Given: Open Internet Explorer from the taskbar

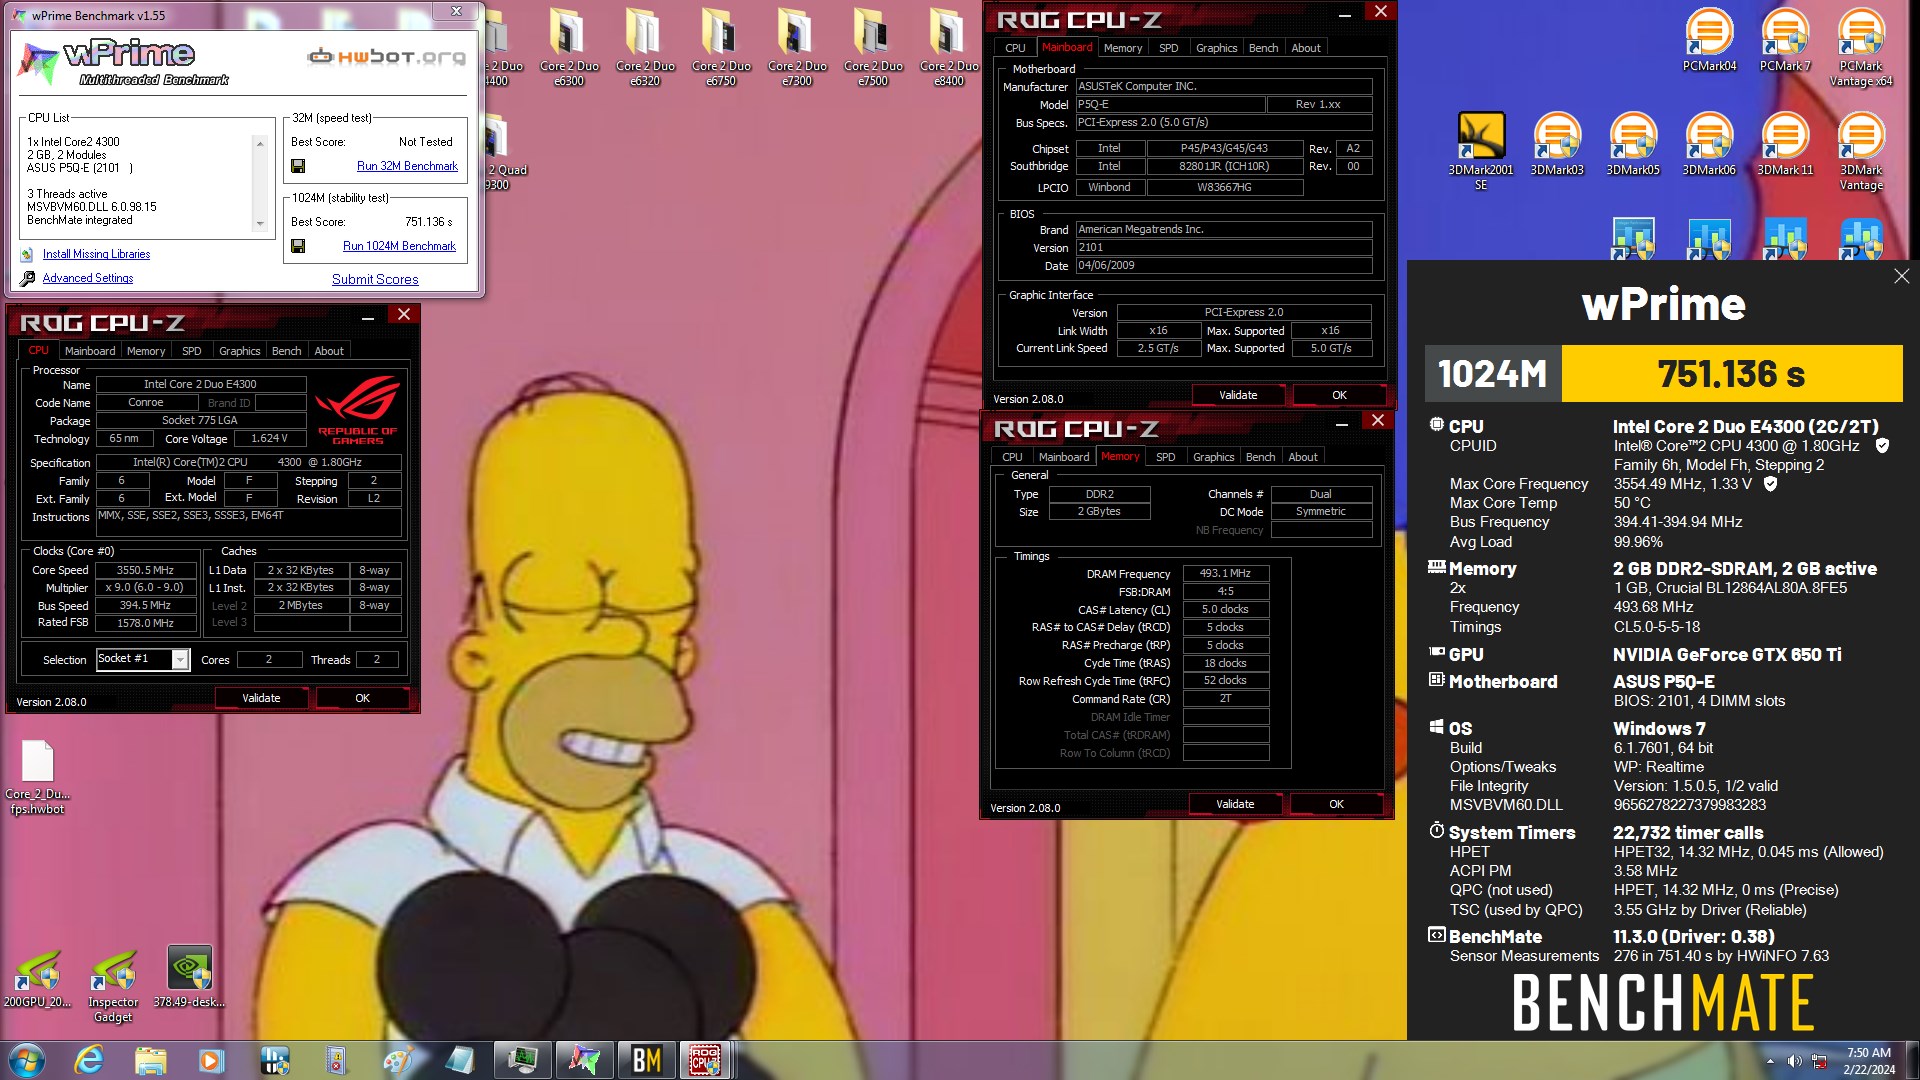Looking at the screenshot, I should (89, 1060).
